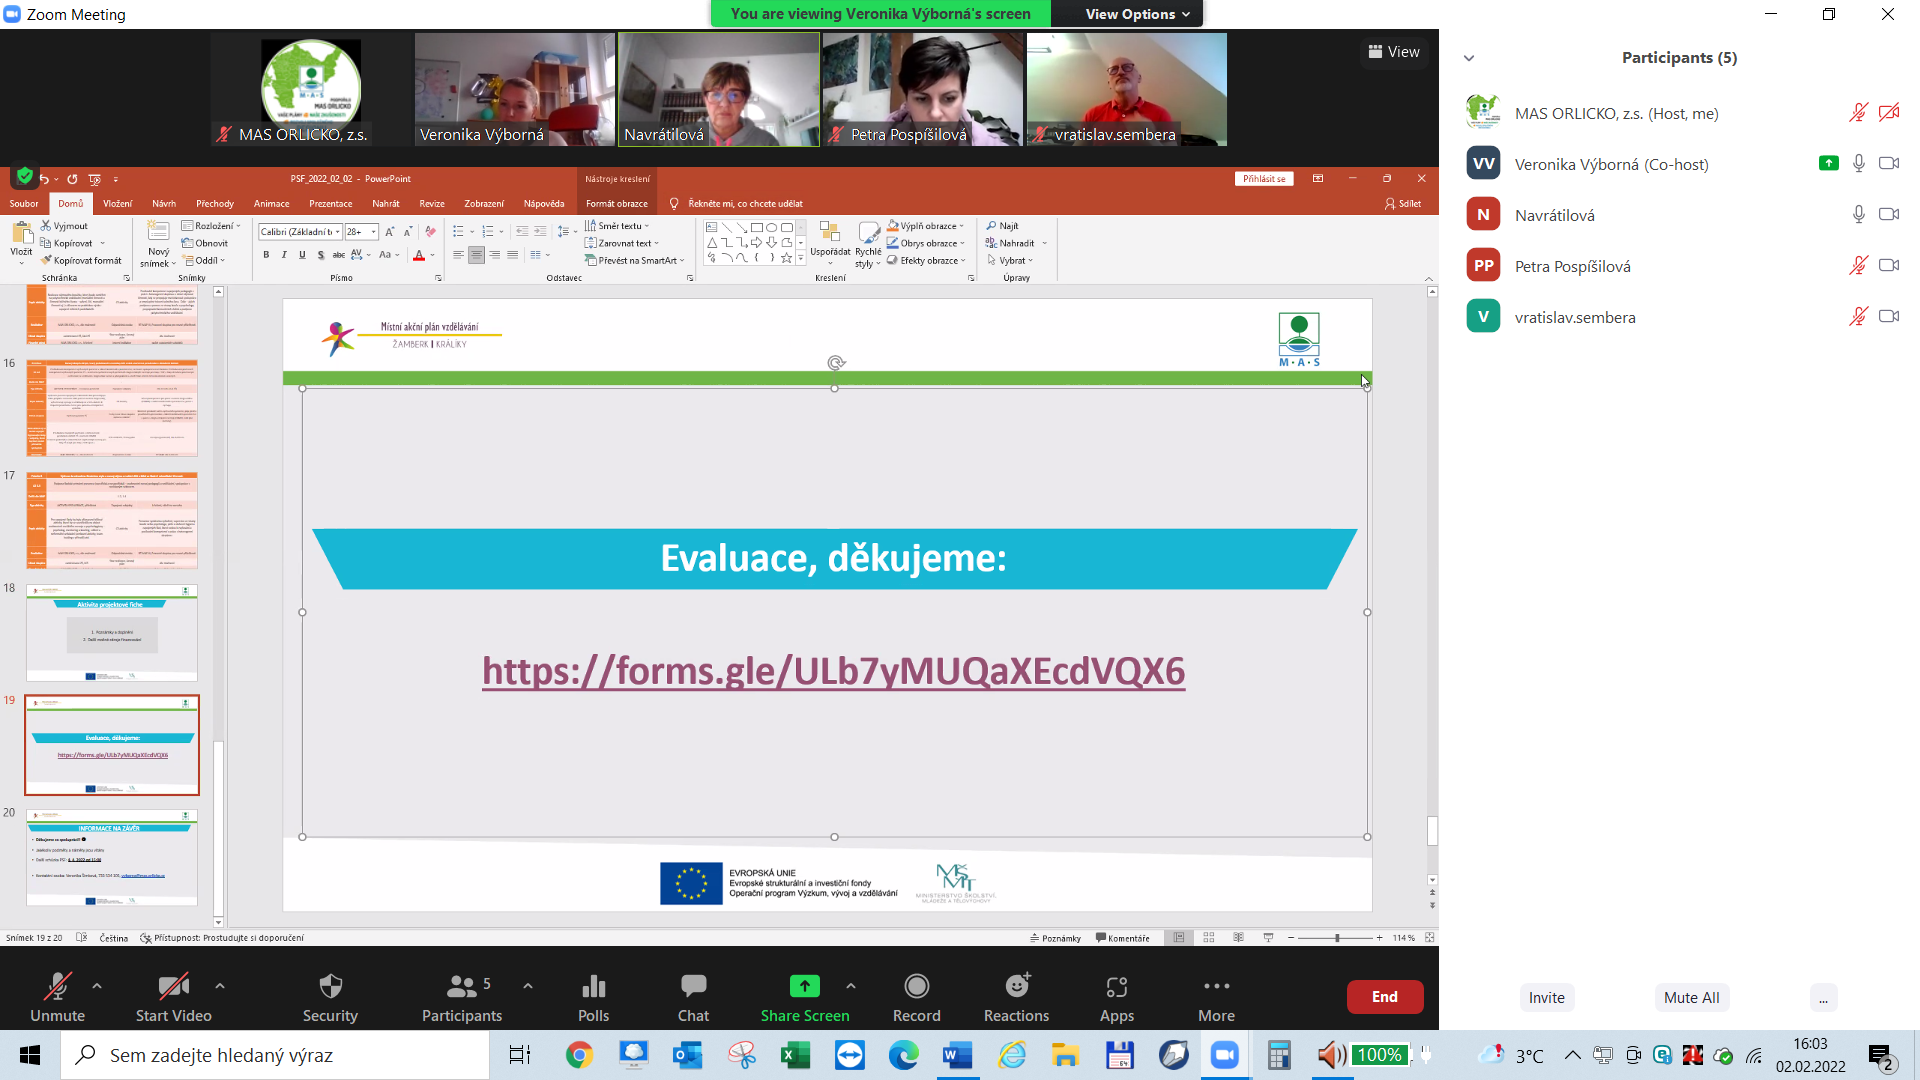Click Petra Pospíšilová's video thumbnail

pos(922,88)
